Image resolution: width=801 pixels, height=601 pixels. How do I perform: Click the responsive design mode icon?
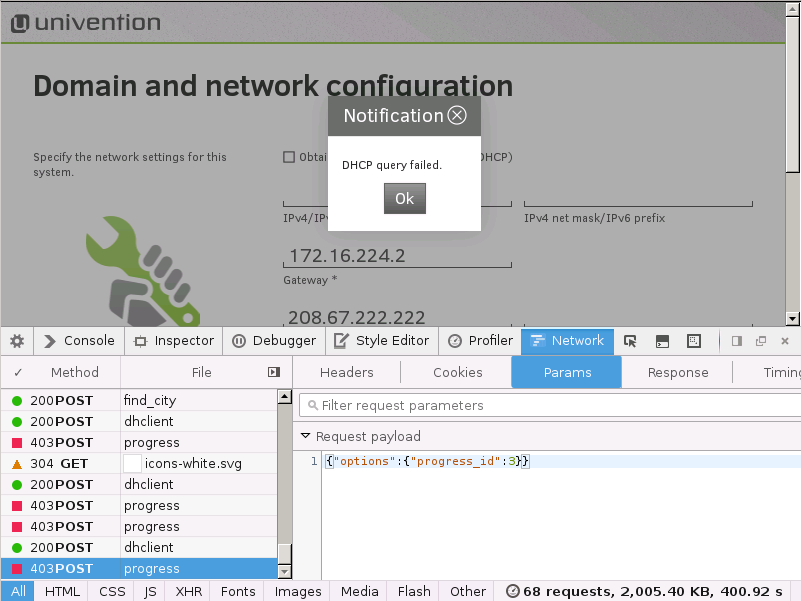tap(694, 341)
